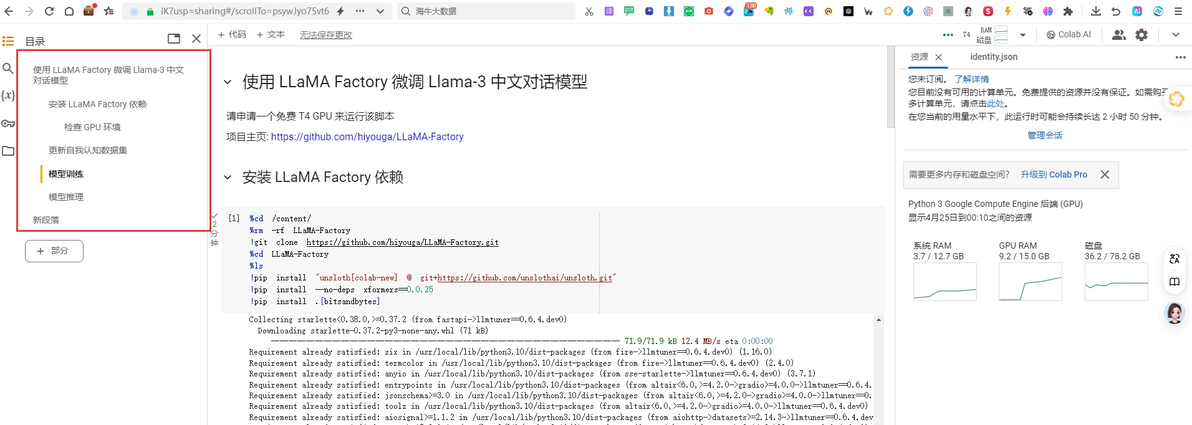
Task: Click the orange pentagon extension icon
Action: (889, 11)
